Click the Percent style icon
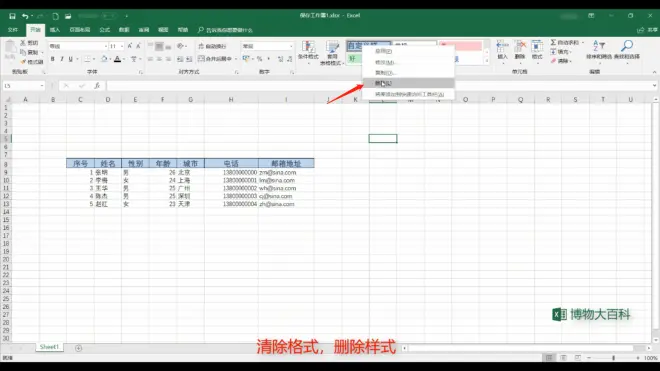 [x=260, y=59]
